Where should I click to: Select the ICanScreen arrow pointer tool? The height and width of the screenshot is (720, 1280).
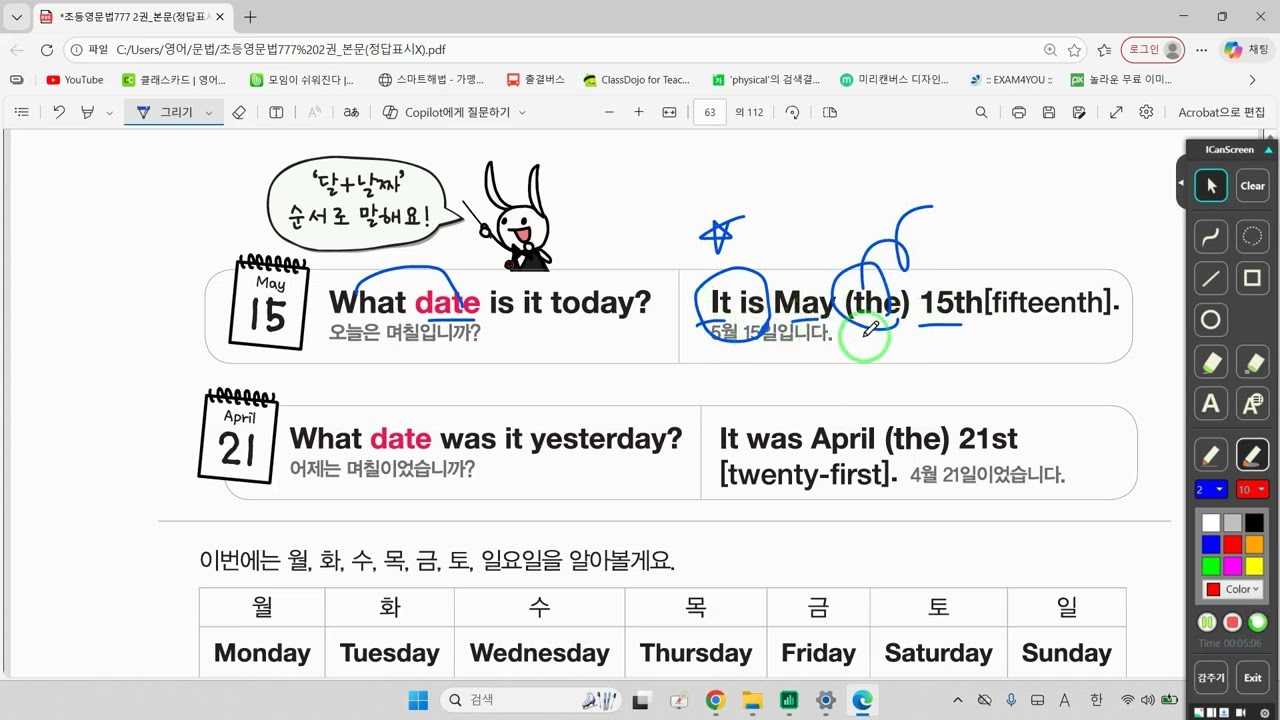(x=1211, y=186)
